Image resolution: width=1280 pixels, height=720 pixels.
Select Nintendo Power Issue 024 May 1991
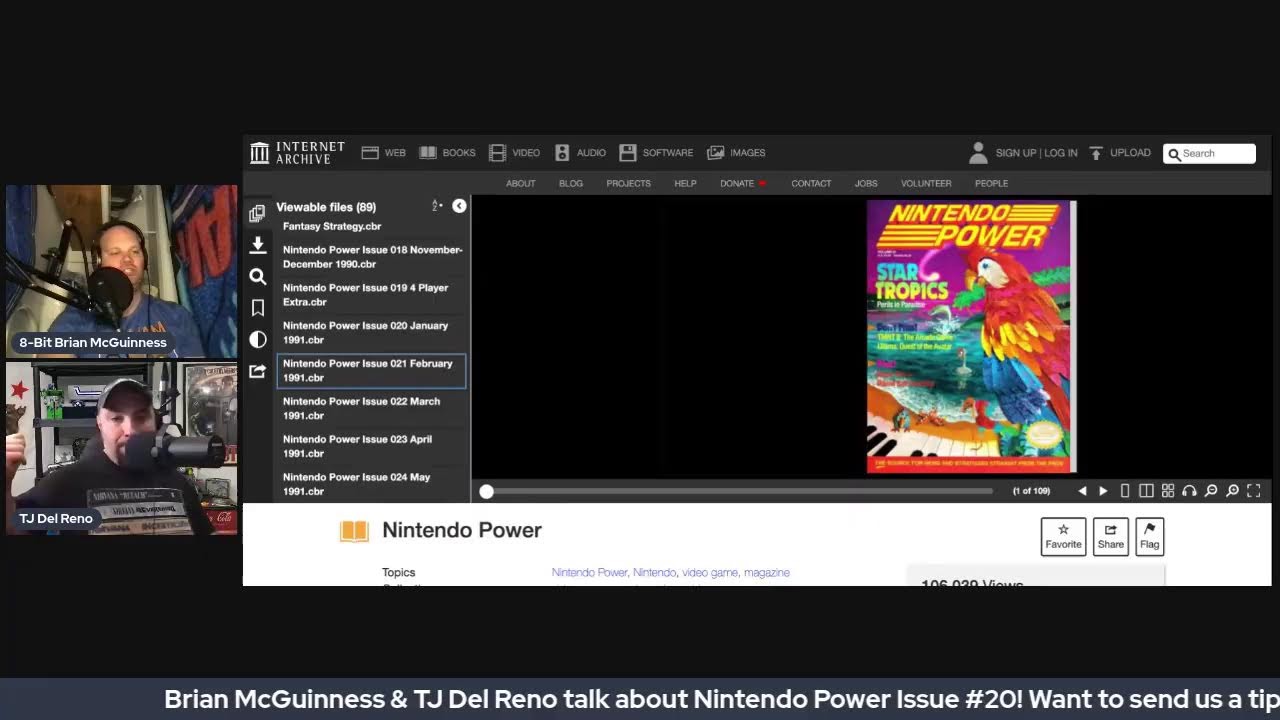coord(371,484)
